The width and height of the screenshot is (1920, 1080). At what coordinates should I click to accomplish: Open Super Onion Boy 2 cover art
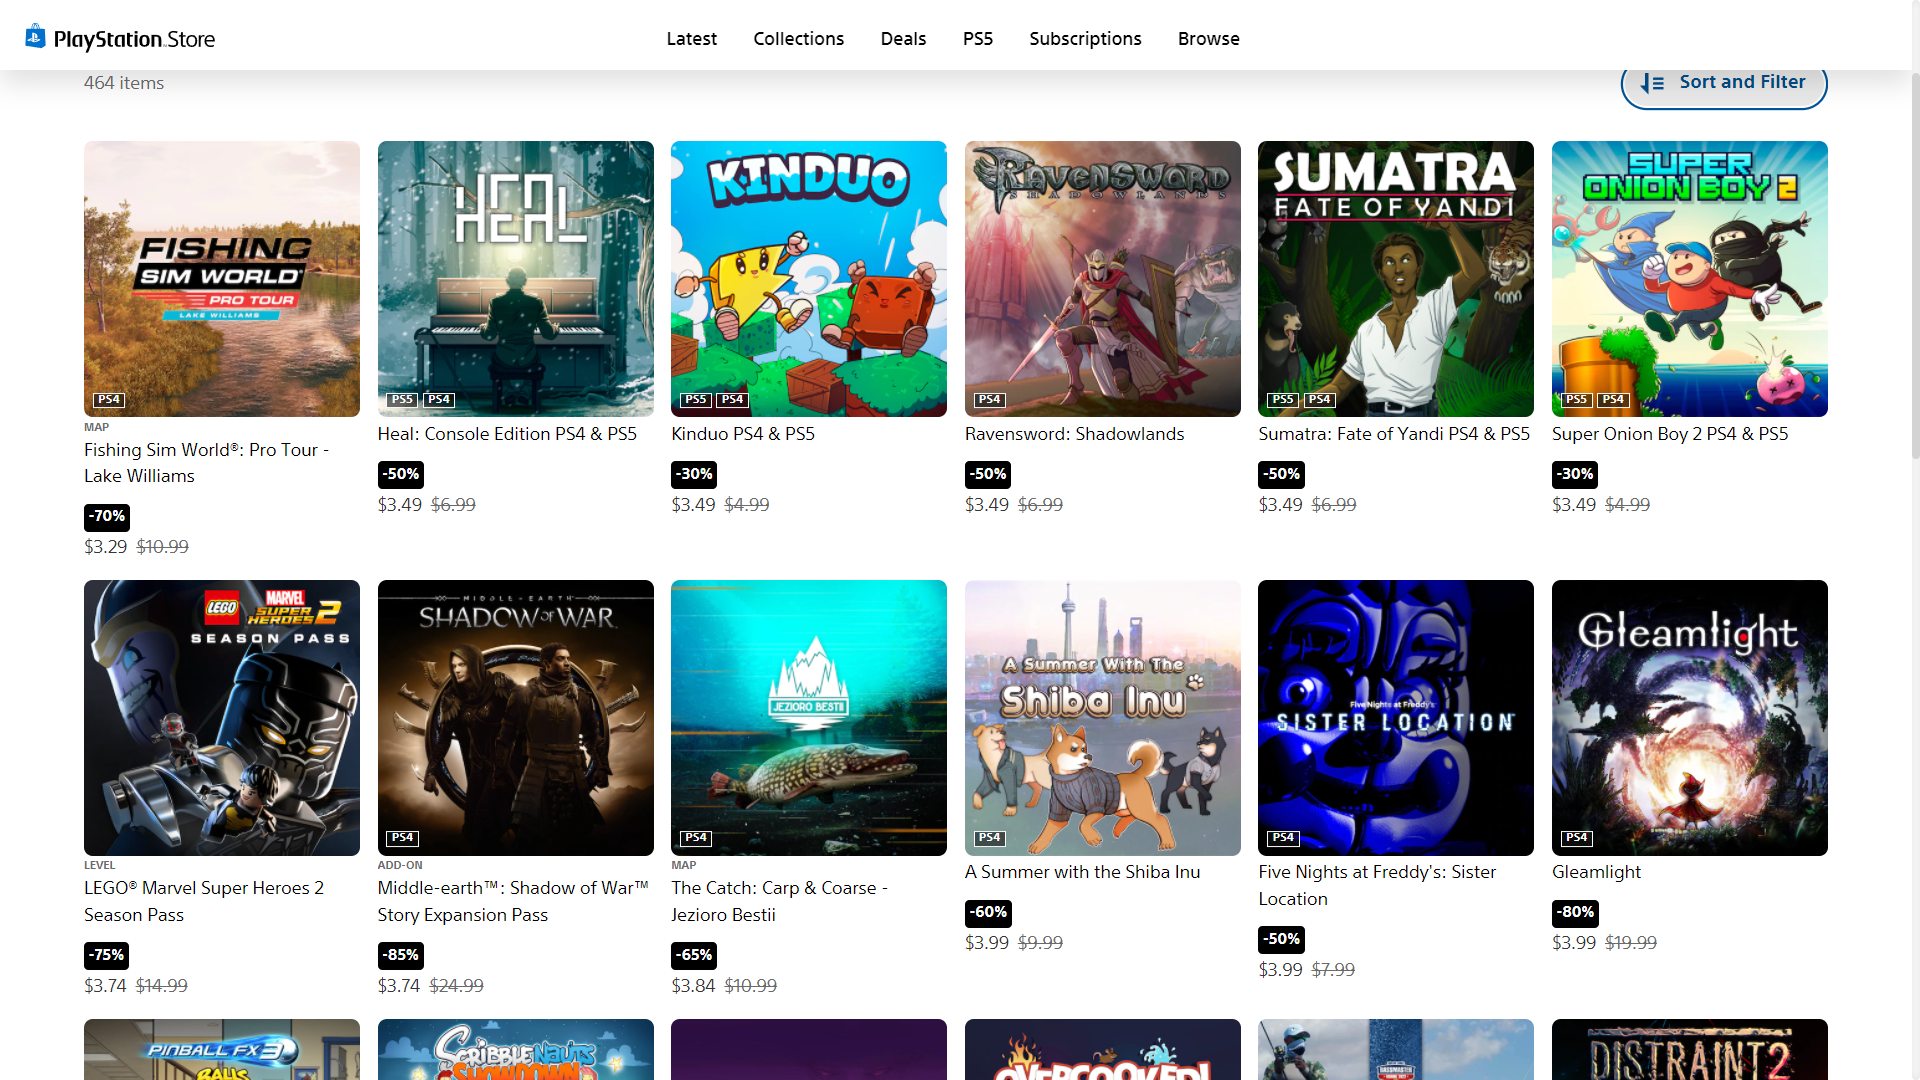tap(1689, 278)
